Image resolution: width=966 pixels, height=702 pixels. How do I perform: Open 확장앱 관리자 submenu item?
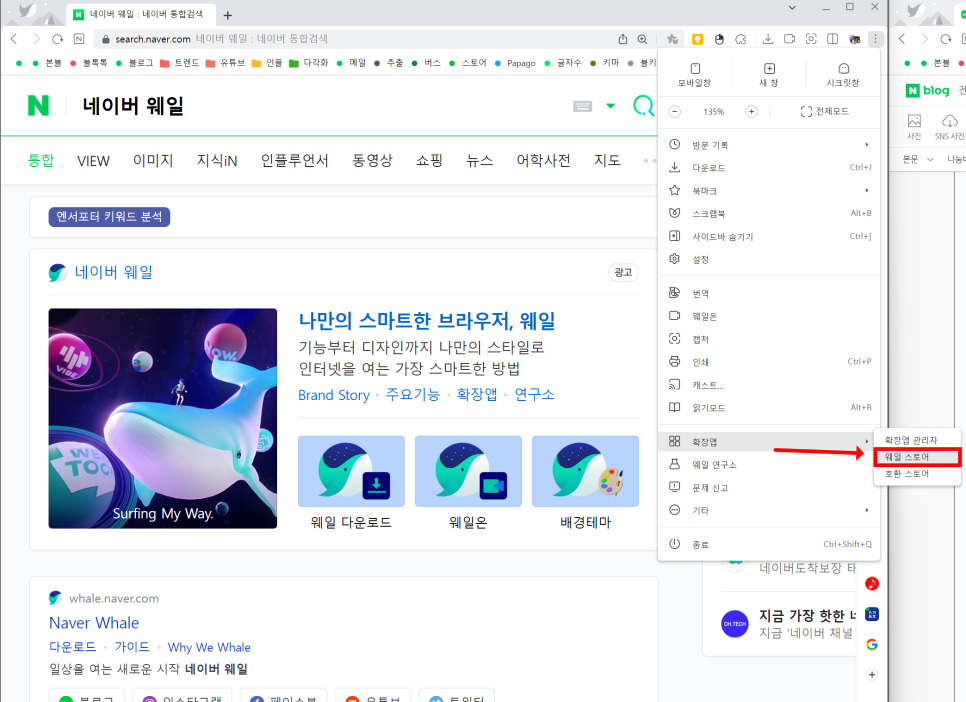pos(917,440)
